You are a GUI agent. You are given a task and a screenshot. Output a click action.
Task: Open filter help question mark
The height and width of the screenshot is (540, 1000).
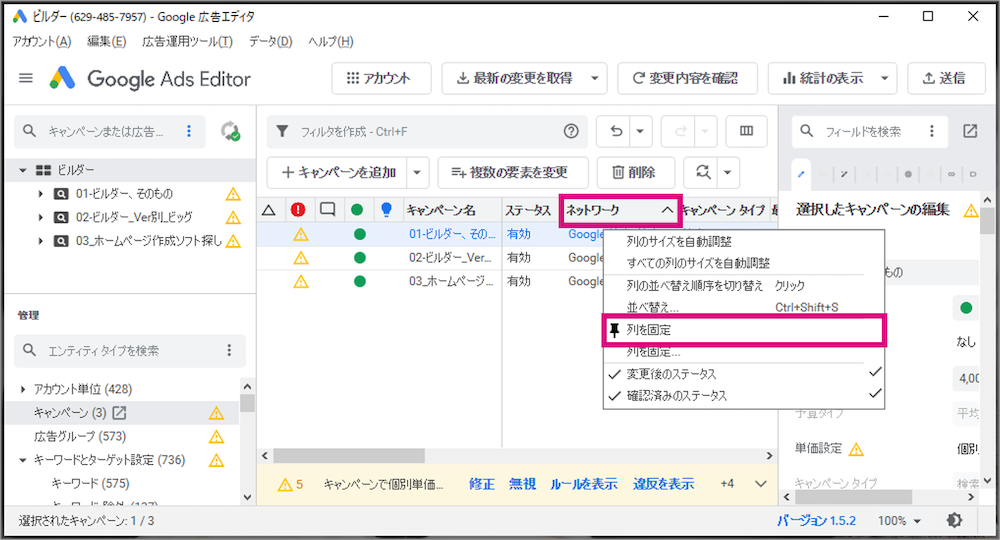pos(571,131)
